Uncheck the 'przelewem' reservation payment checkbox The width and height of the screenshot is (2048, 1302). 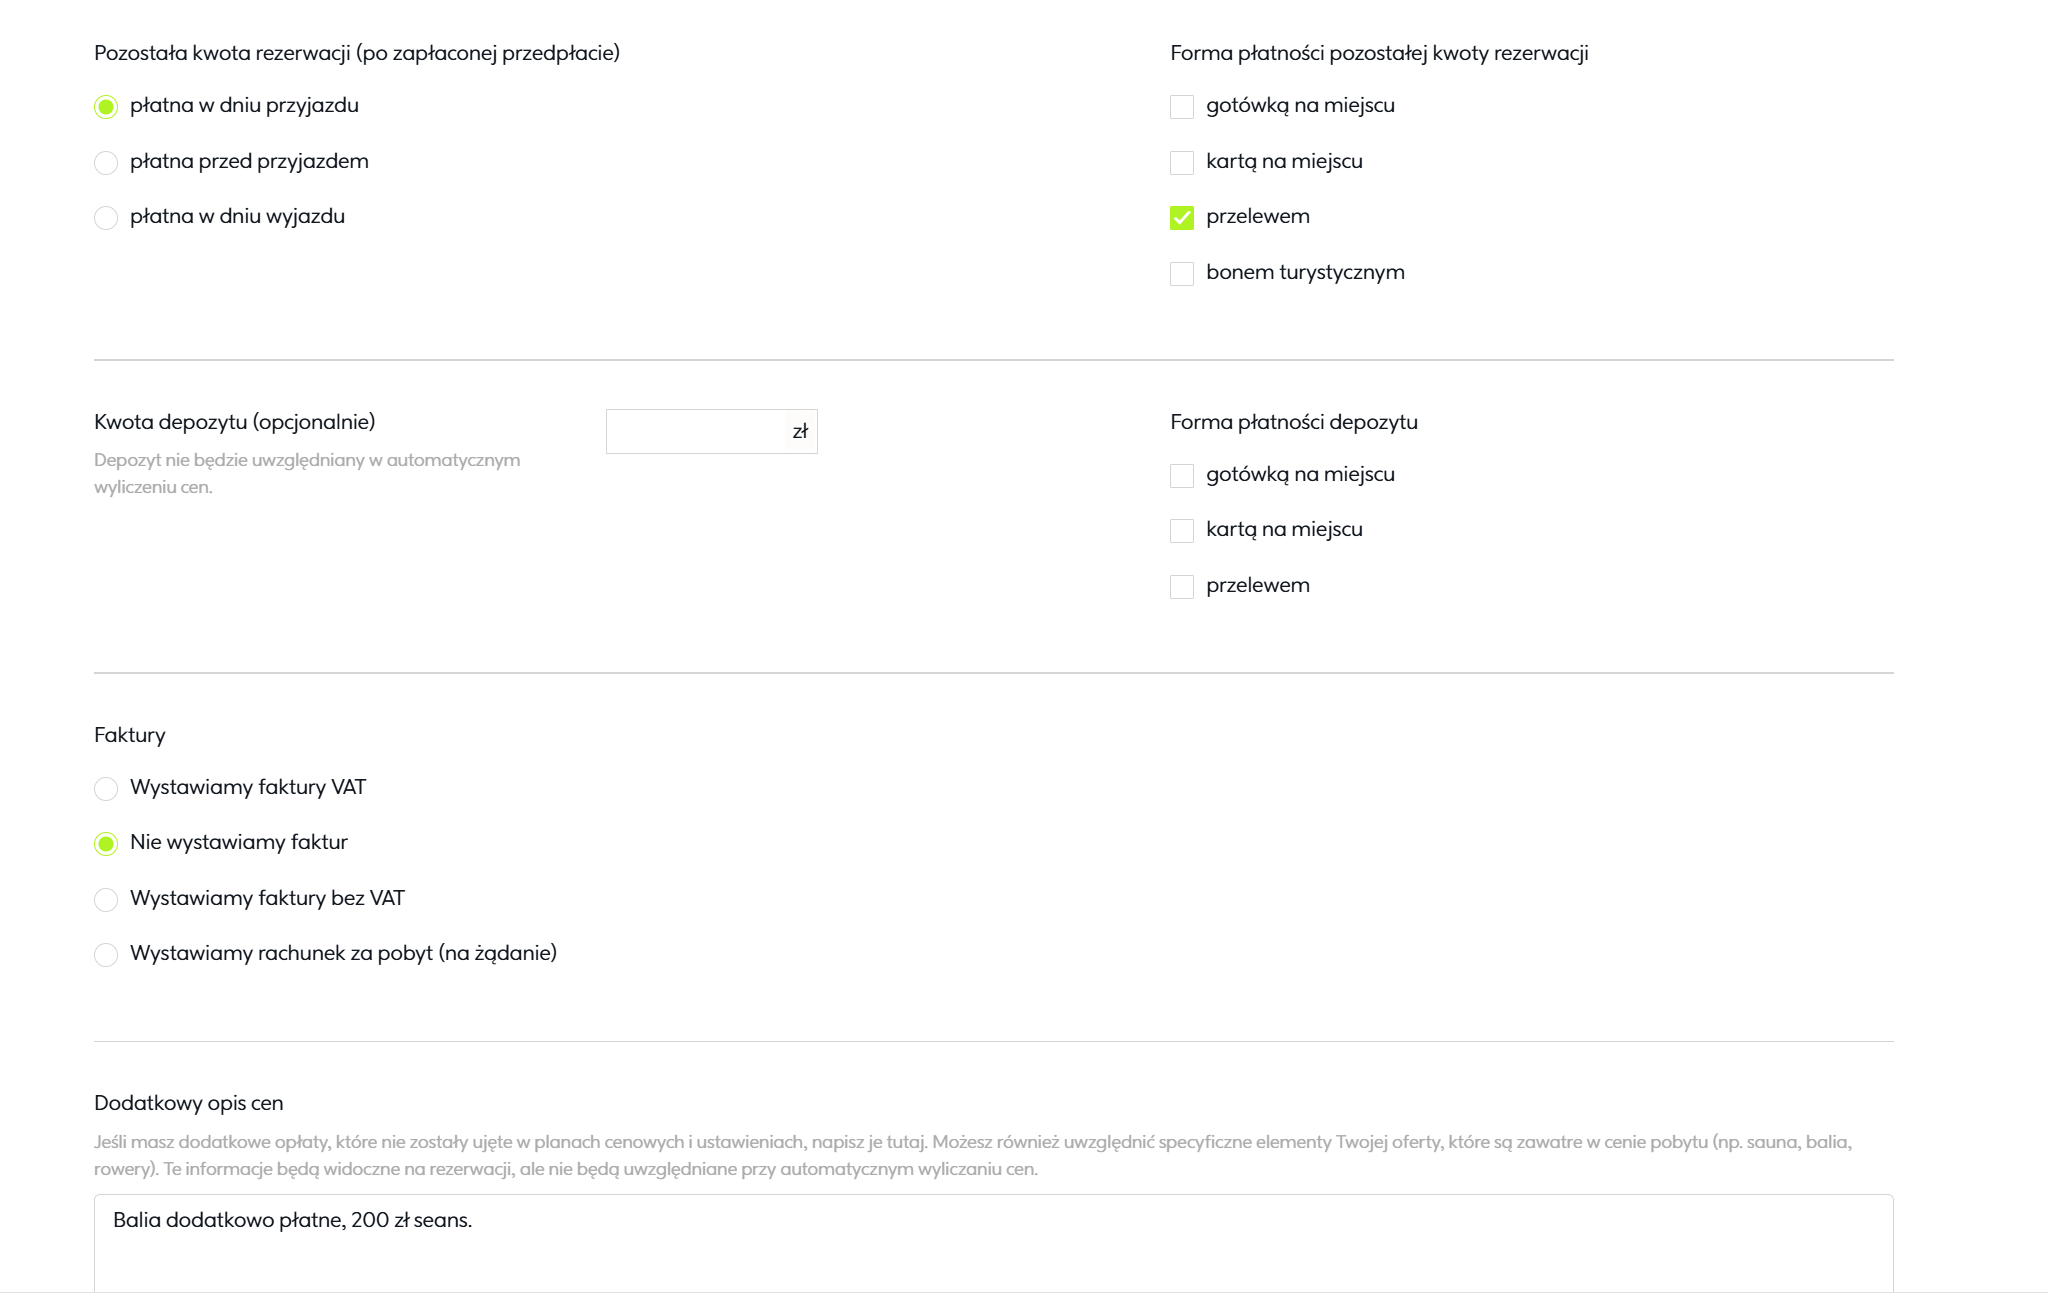[x=1182, y=218]
